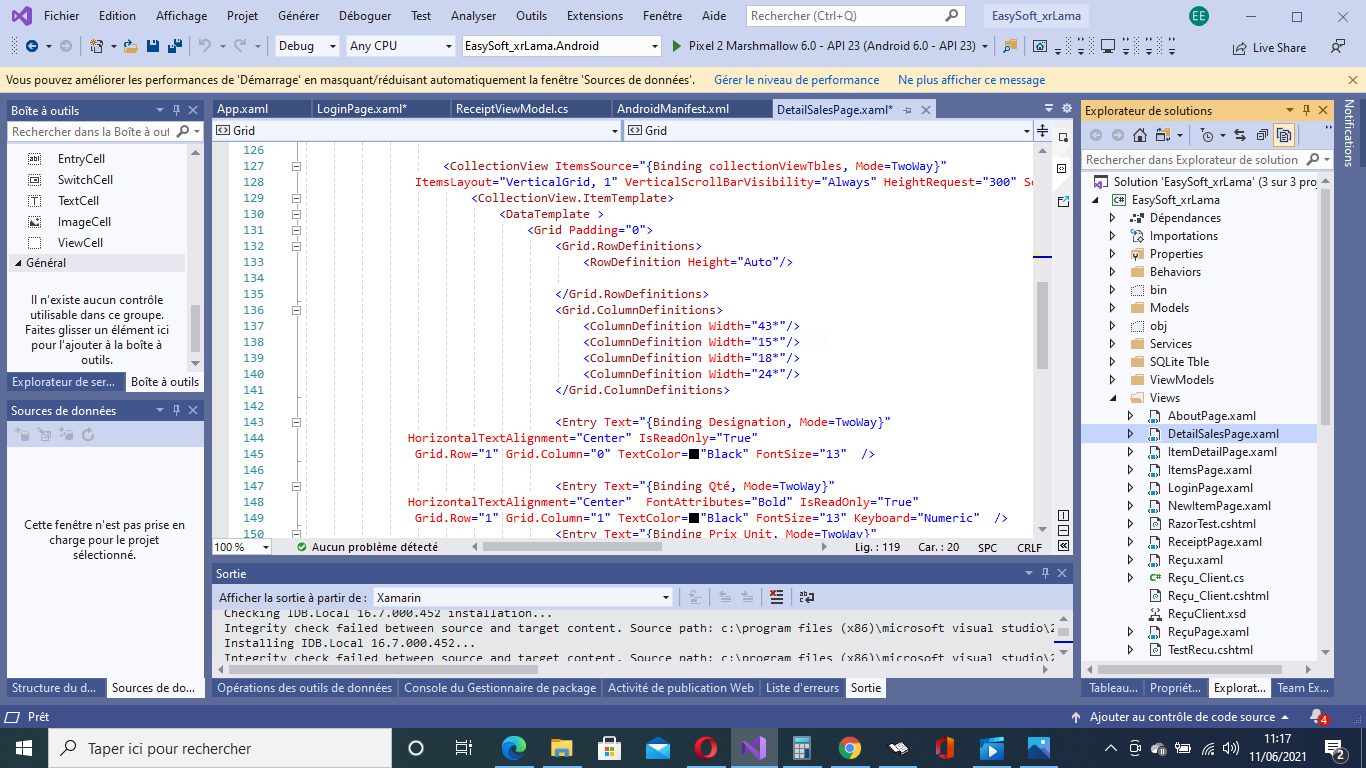Click the Home icon in Explorateur de solutions
The height and width of the screenshot is (768, 1366).
pyautogui.click(x=1140, y=135)
